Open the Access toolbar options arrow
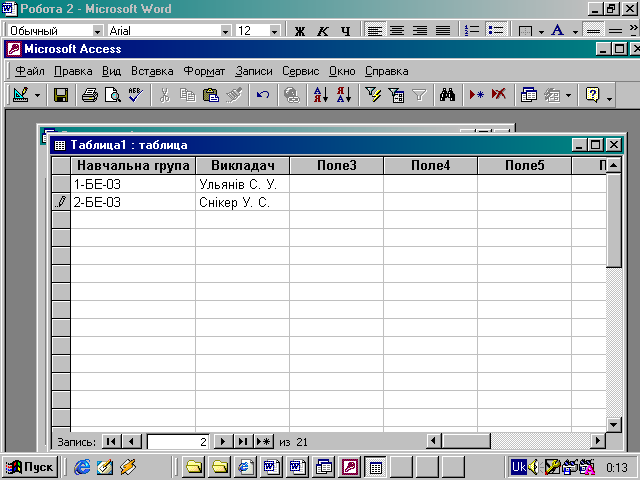Viewport: 640px width, 480px height. (609, 98)
